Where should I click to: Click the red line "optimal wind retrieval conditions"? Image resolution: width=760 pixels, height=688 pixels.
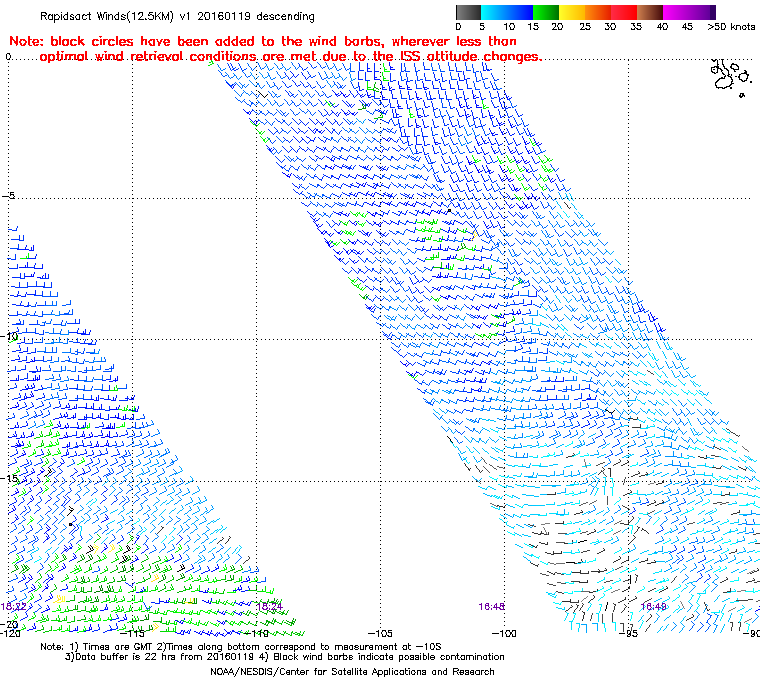coord(290,57)
